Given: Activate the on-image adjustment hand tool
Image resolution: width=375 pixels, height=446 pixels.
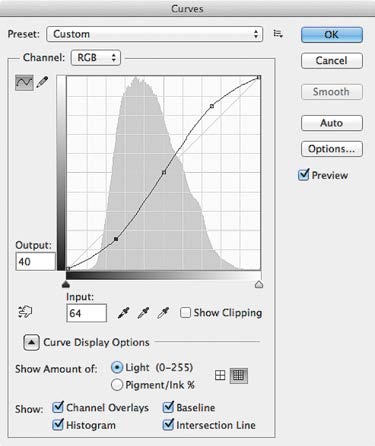Looking at the screenshot, I should tap(25, 312).
